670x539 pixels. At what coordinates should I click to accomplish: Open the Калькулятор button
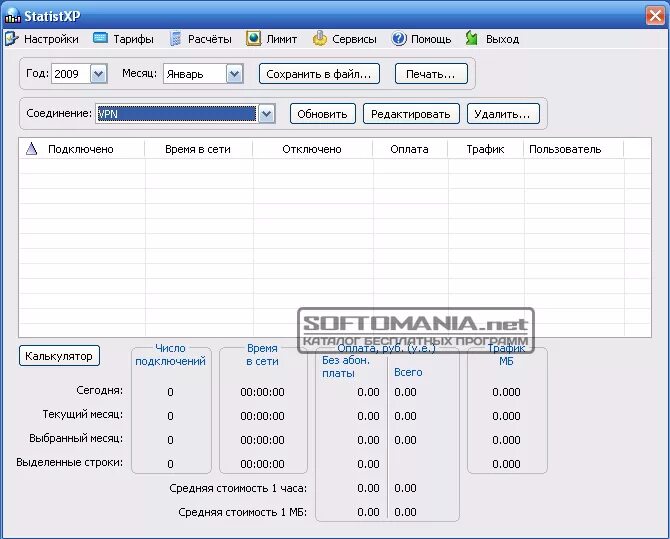[x=59, y=356]
